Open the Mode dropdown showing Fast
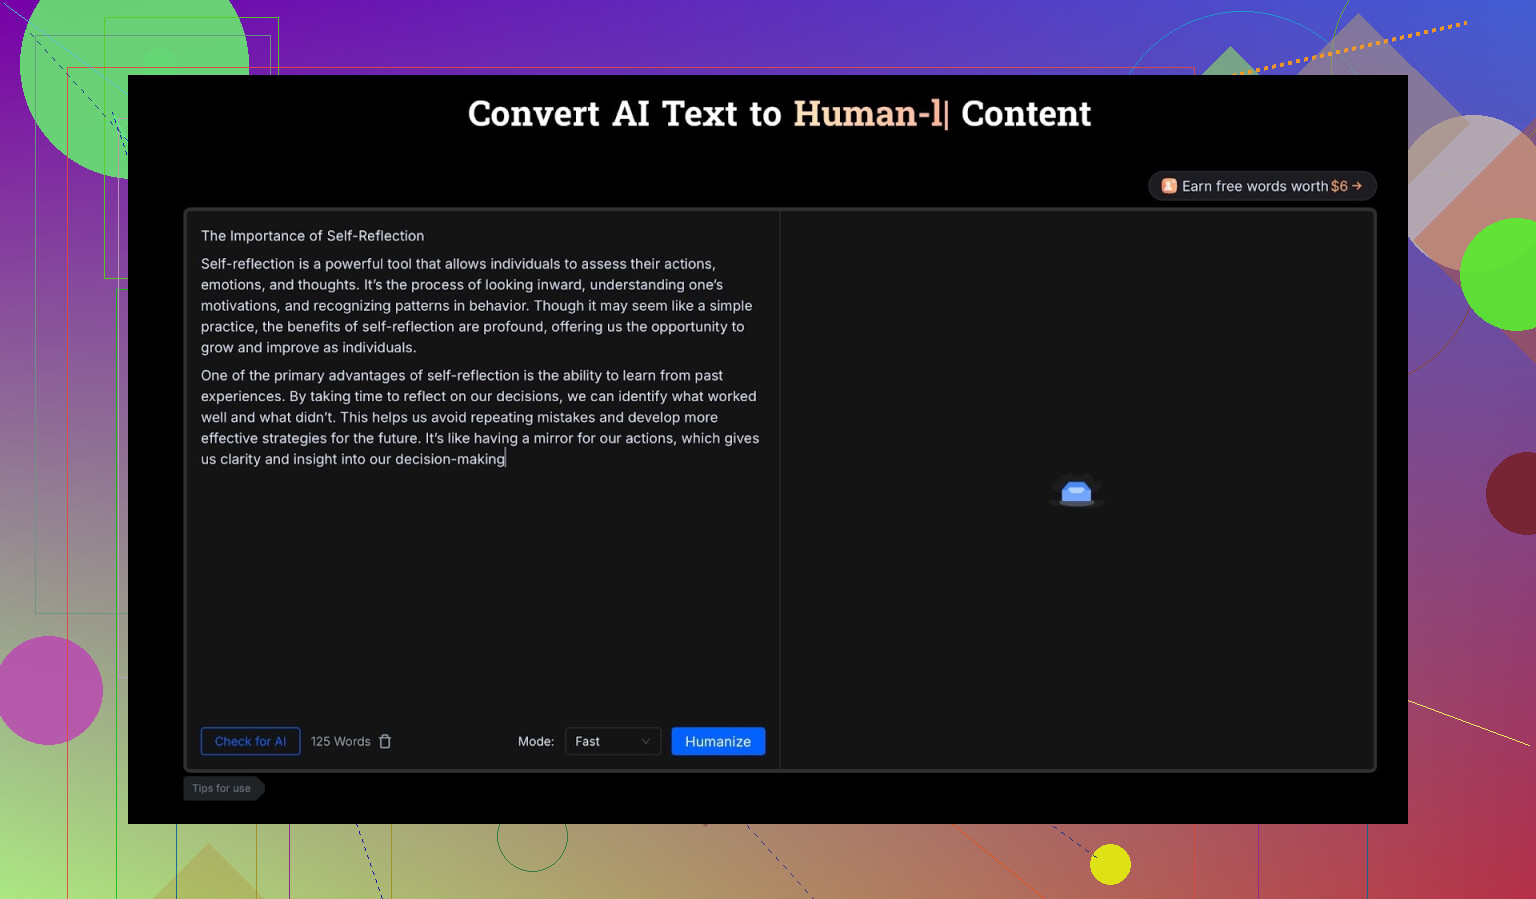The height and width of the screenshot is (899, 1536). pos(612,741)
